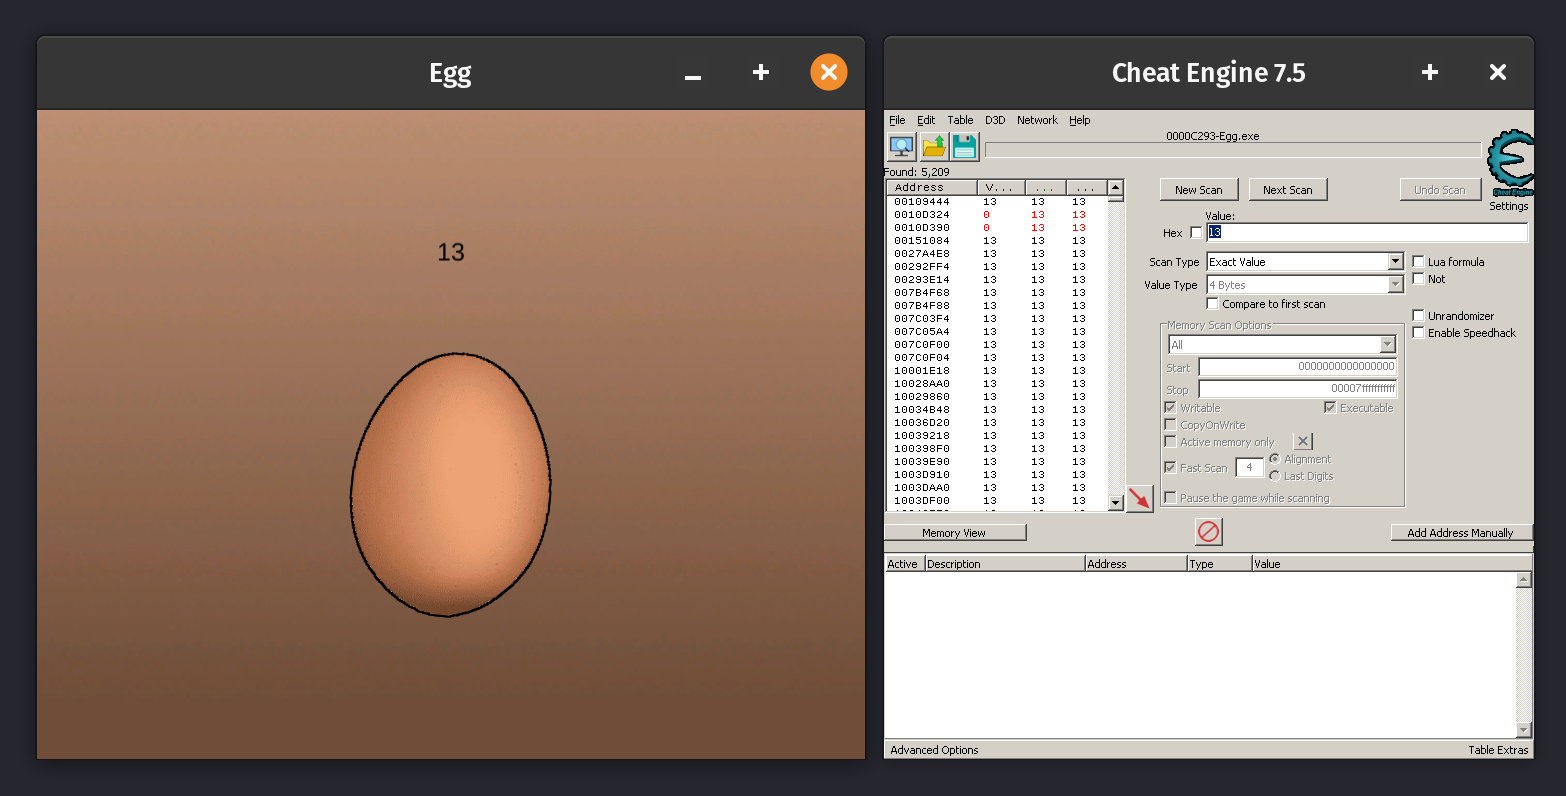Click the Type column header
1566x796 pixels.
1219,564
